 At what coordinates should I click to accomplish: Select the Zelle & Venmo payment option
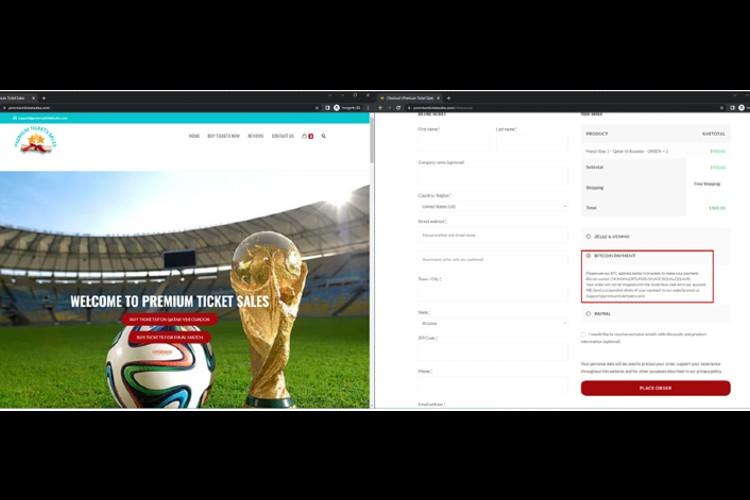pos(588,236)
